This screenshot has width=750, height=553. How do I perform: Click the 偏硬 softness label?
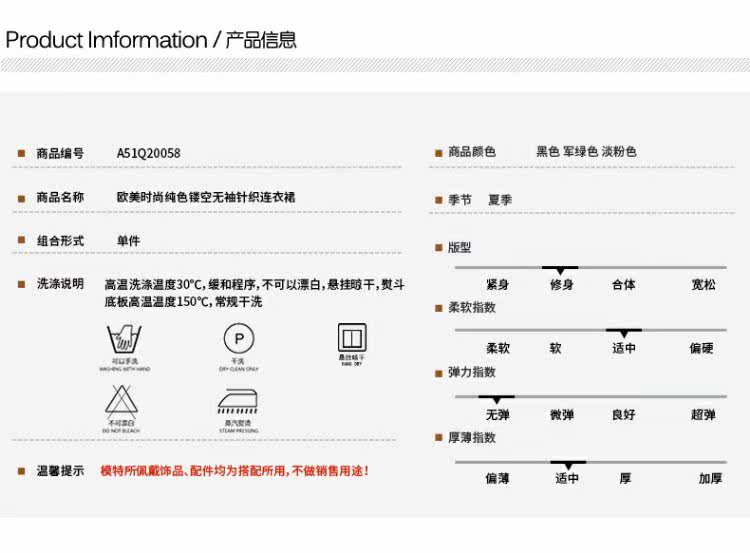click(x=701, y=348)
